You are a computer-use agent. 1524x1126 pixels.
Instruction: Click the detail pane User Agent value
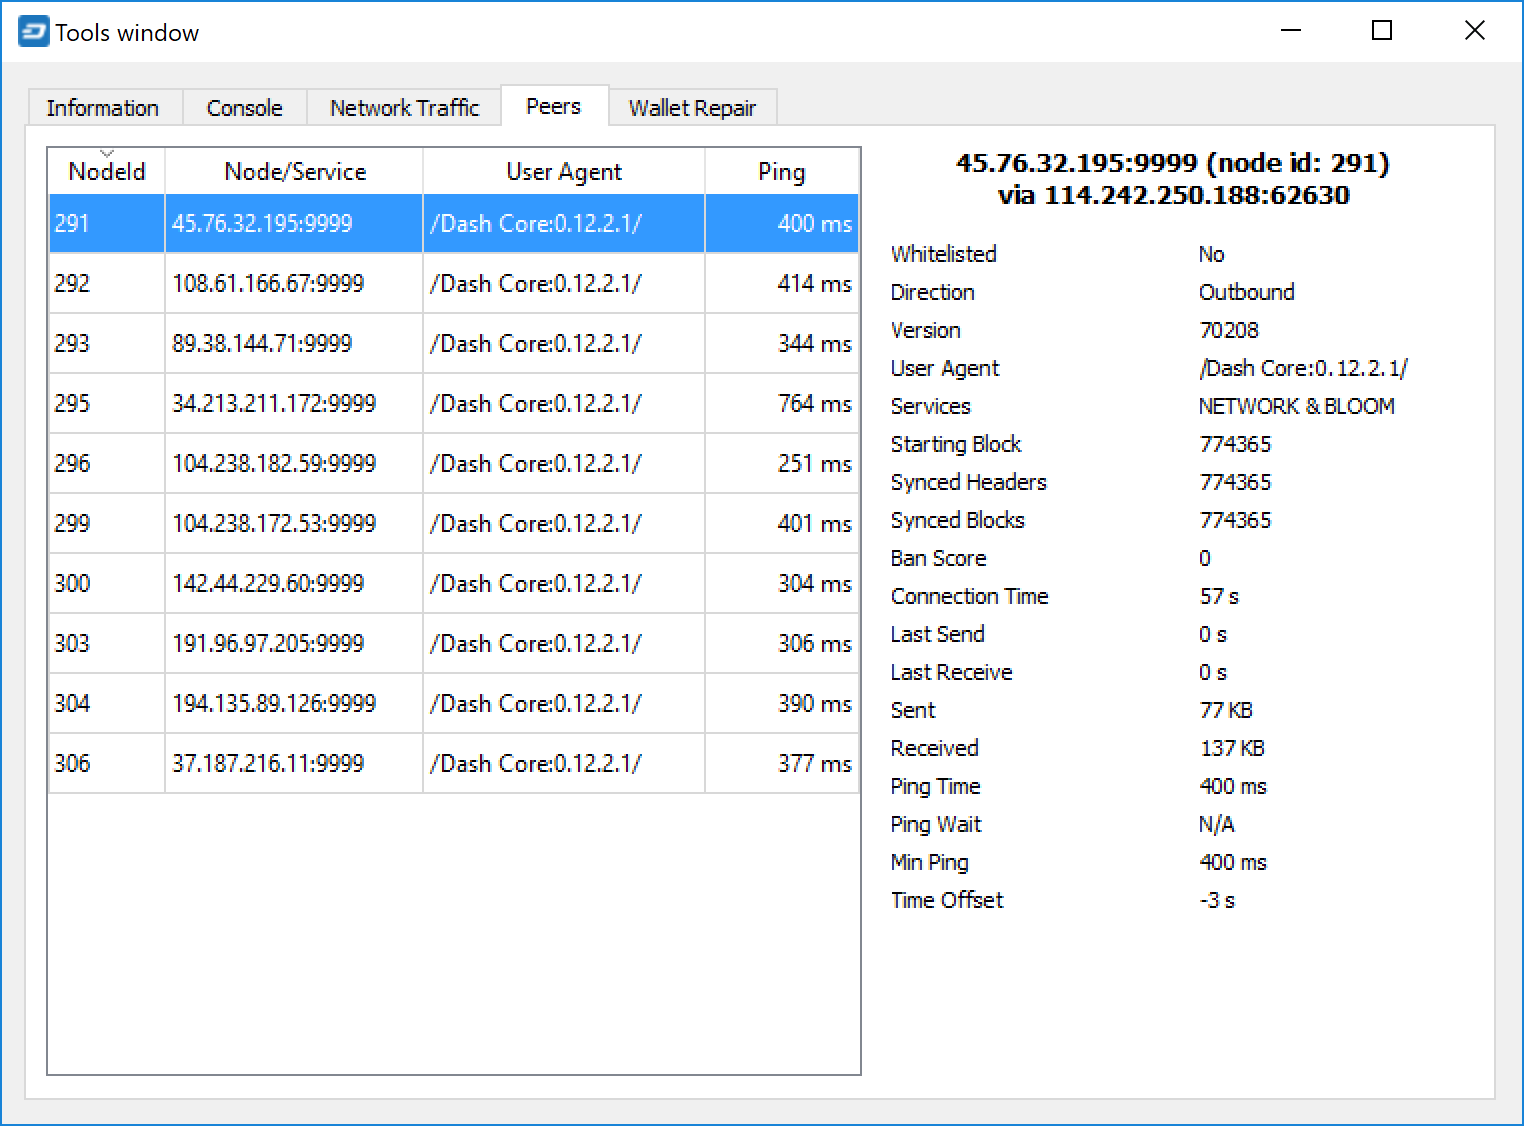coord(1303,368)
